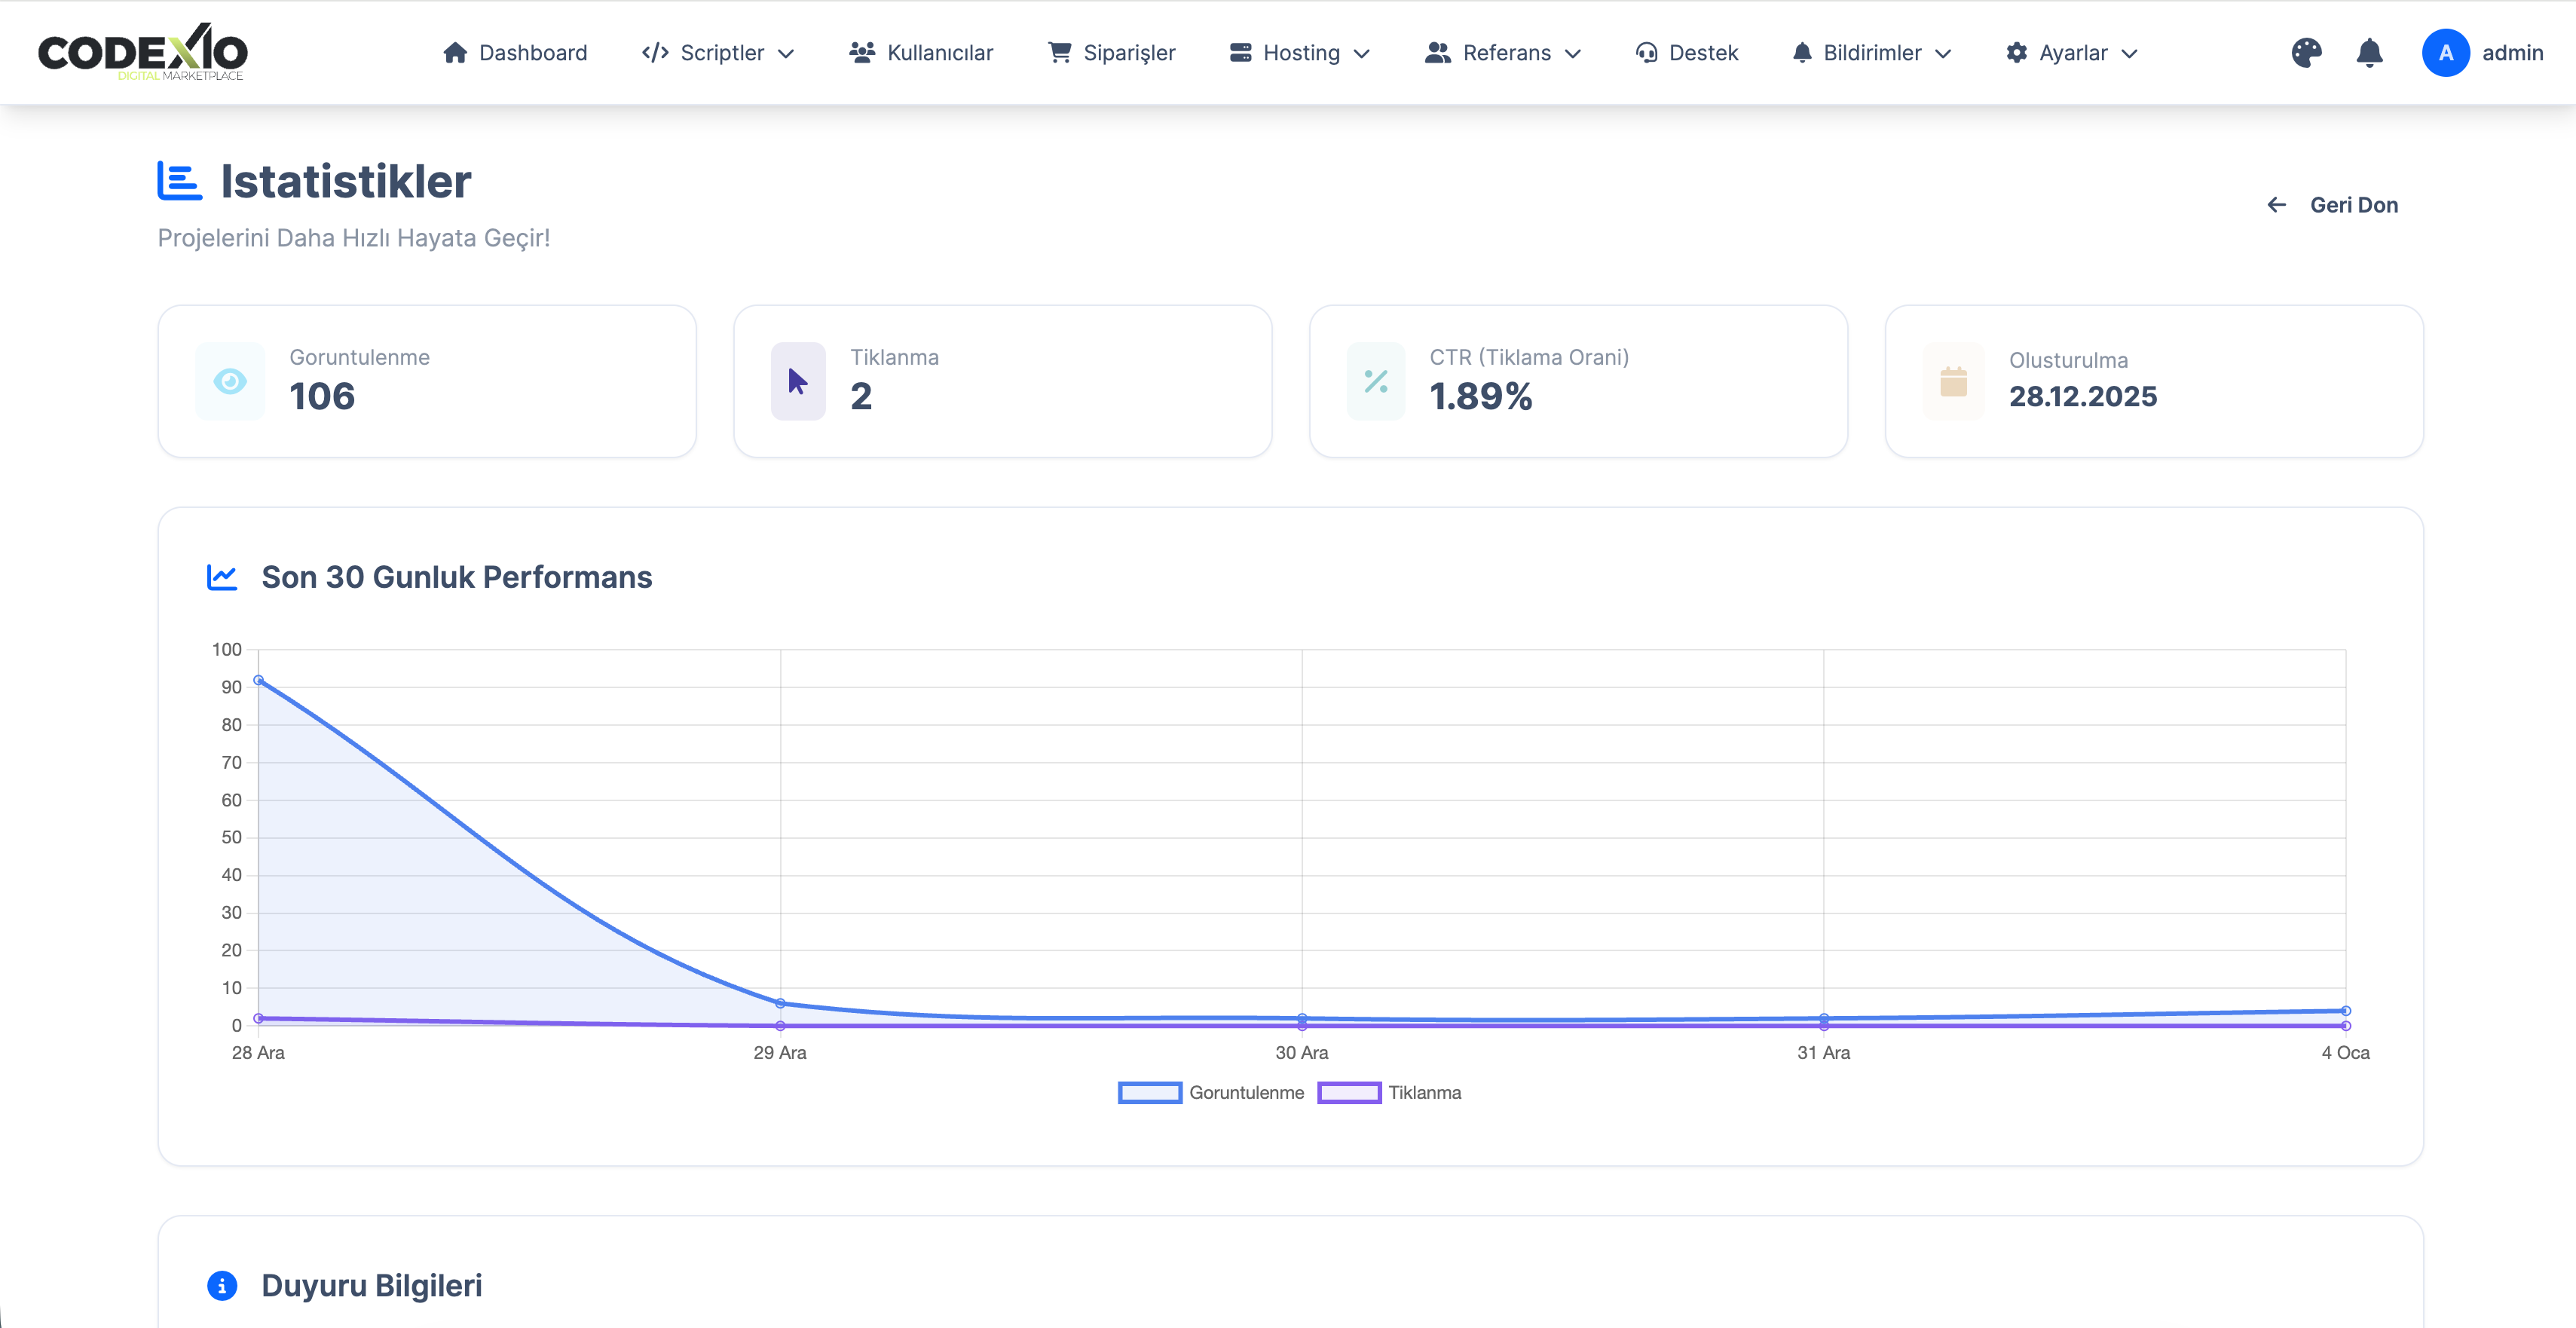2576x1328 pixels.
Task: Click the Istatistikler chart icon
Action: [180, 181]
